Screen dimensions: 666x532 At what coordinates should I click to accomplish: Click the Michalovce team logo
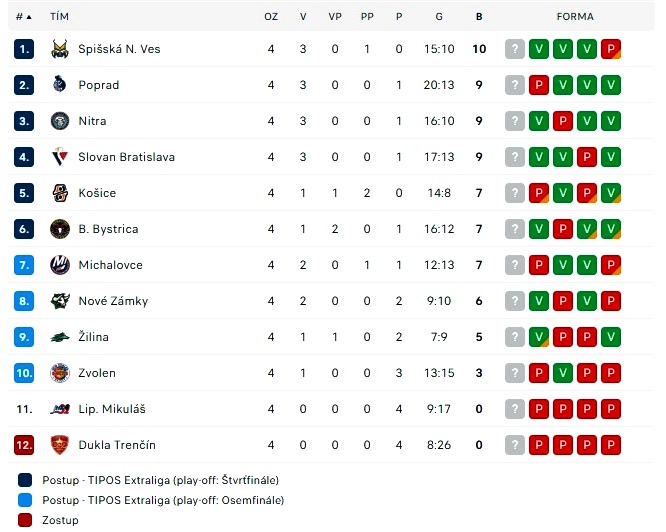pos(60,265)
